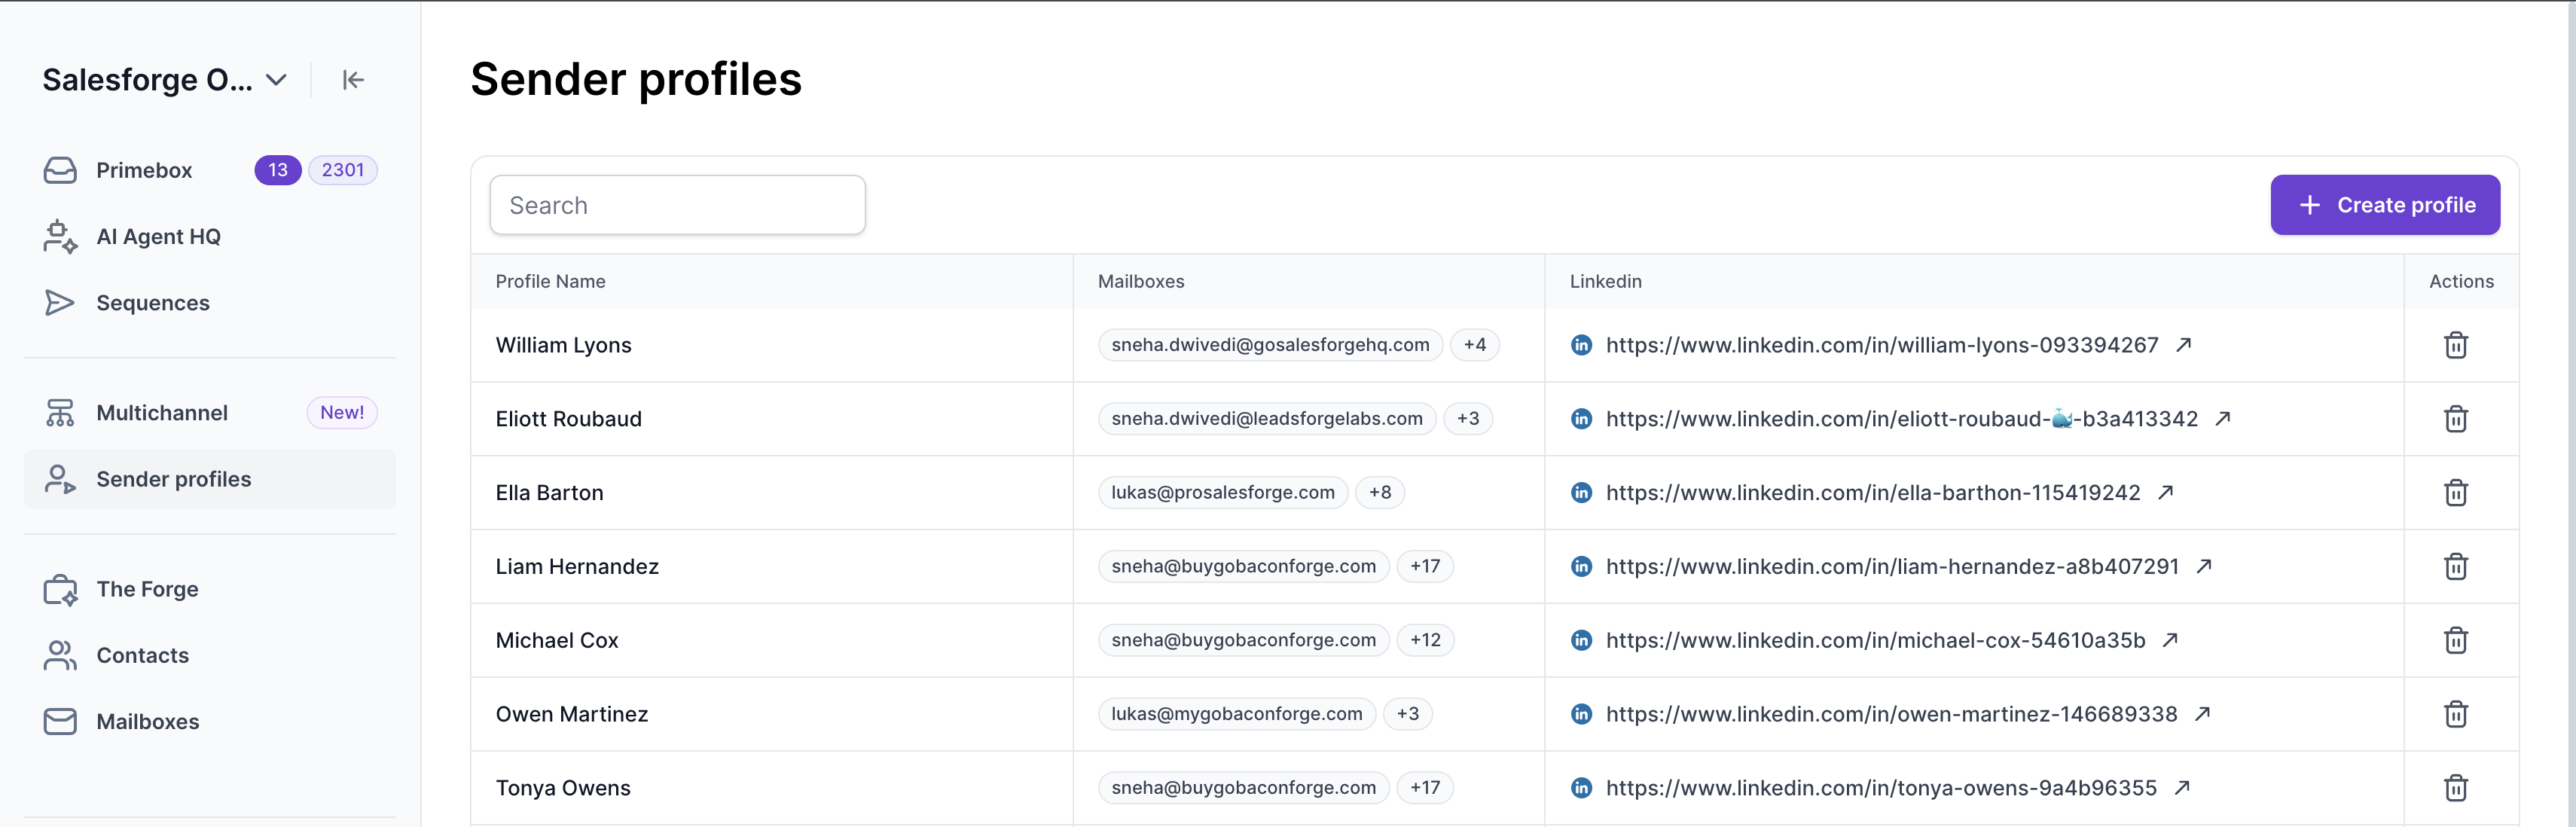Click the 2301 Primebox count badge
The height and width of the screenshot is (827, 2576).
point(342,170)
